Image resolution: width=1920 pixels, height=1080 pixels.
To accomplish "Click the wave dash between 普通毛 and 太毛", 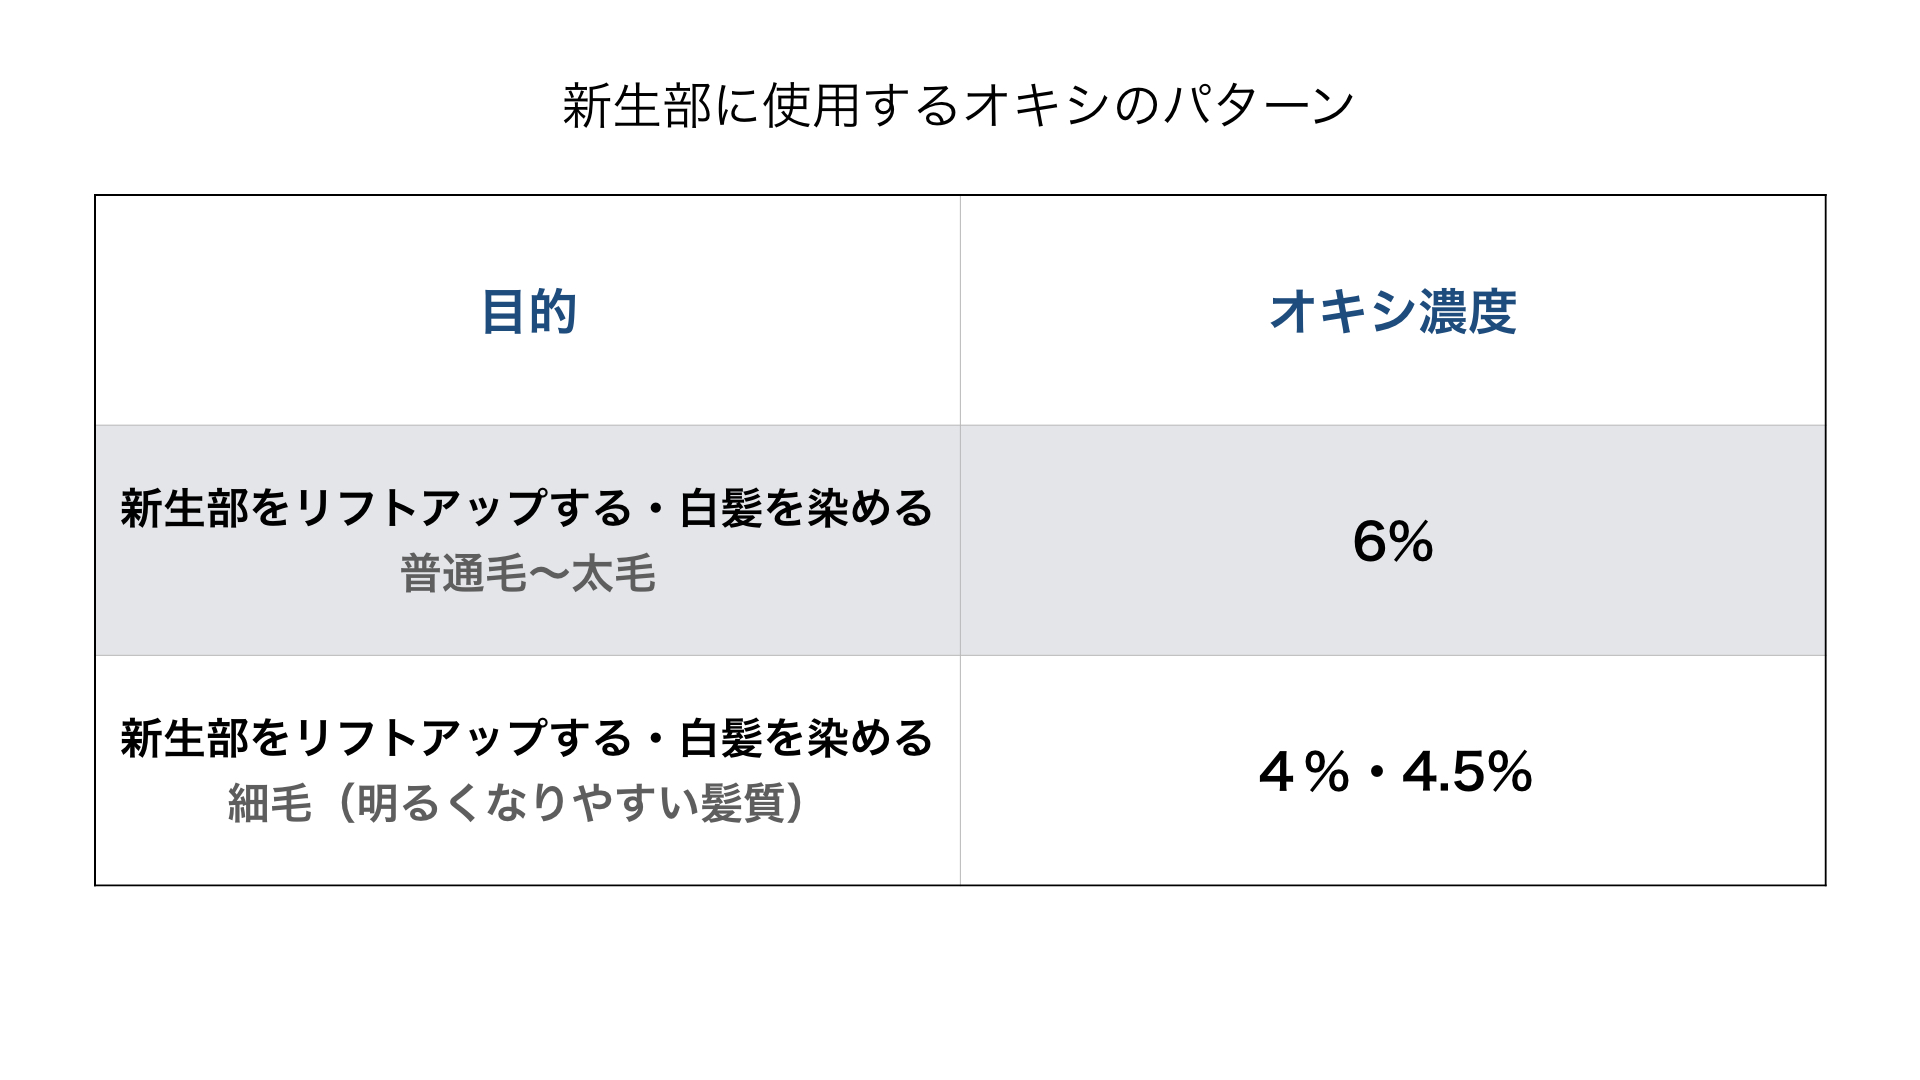I will [548, 575].
